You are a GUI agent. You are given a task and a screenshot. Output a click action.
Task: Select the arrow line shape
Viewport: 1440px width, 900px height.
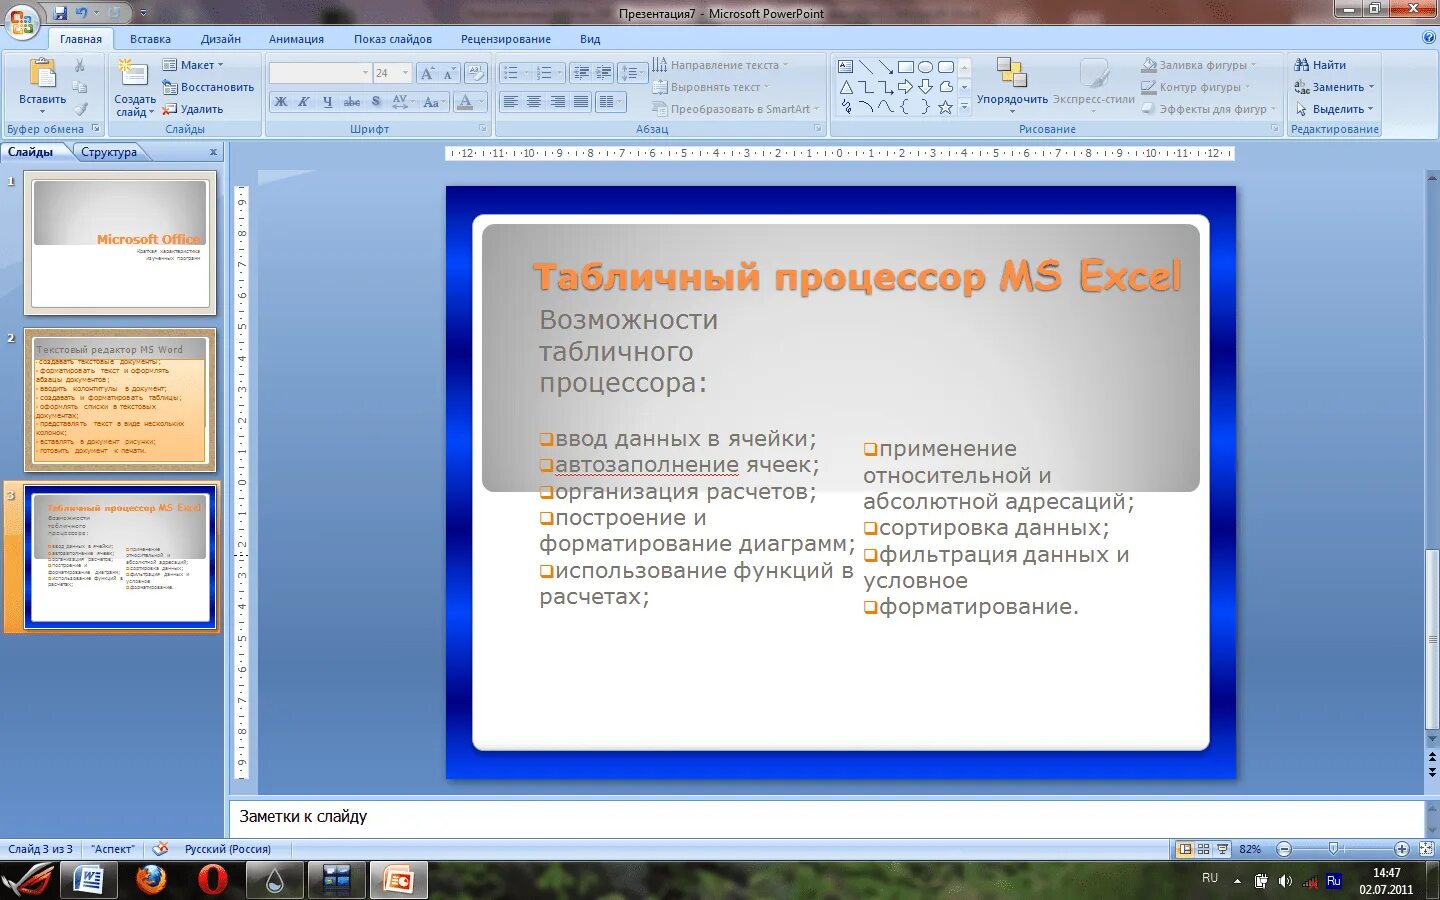tap(886, 67)
